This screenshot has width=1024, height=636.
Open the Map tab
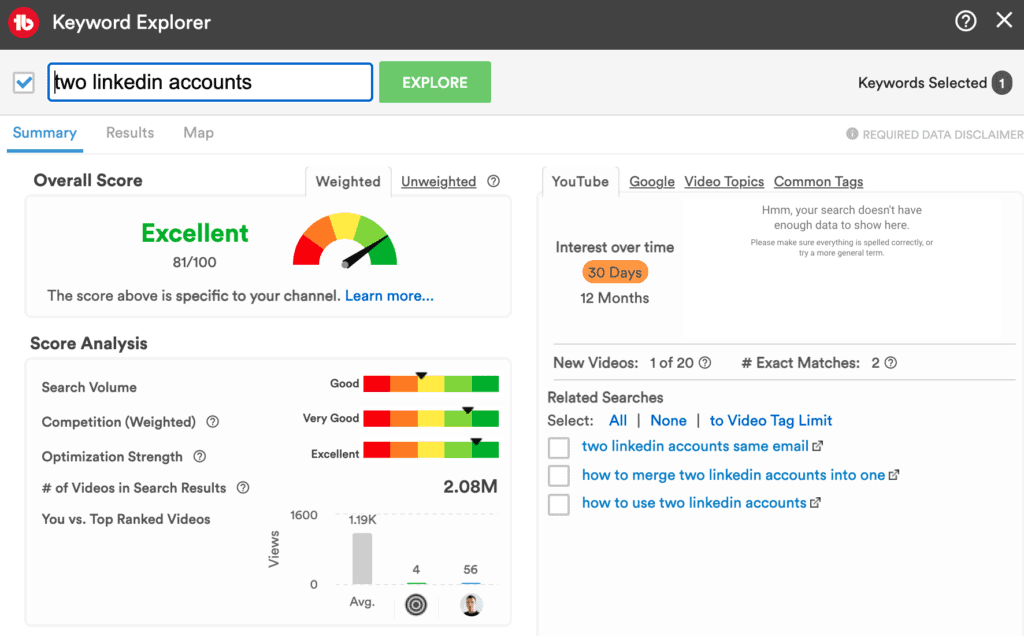coord(199,133)
